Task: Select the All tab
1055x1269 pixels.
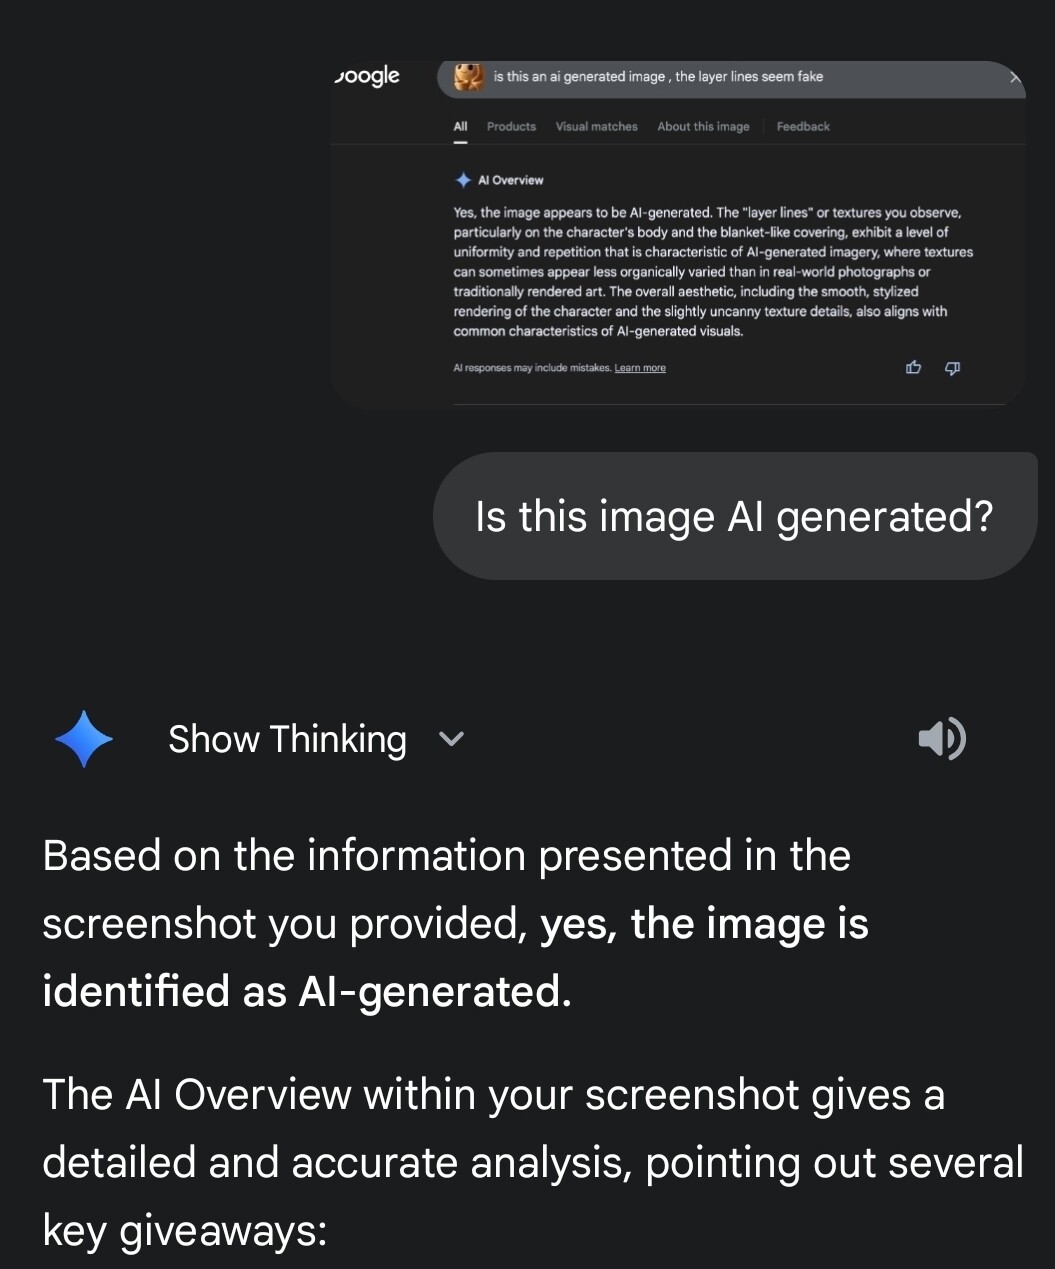Action: click(460, 126)
